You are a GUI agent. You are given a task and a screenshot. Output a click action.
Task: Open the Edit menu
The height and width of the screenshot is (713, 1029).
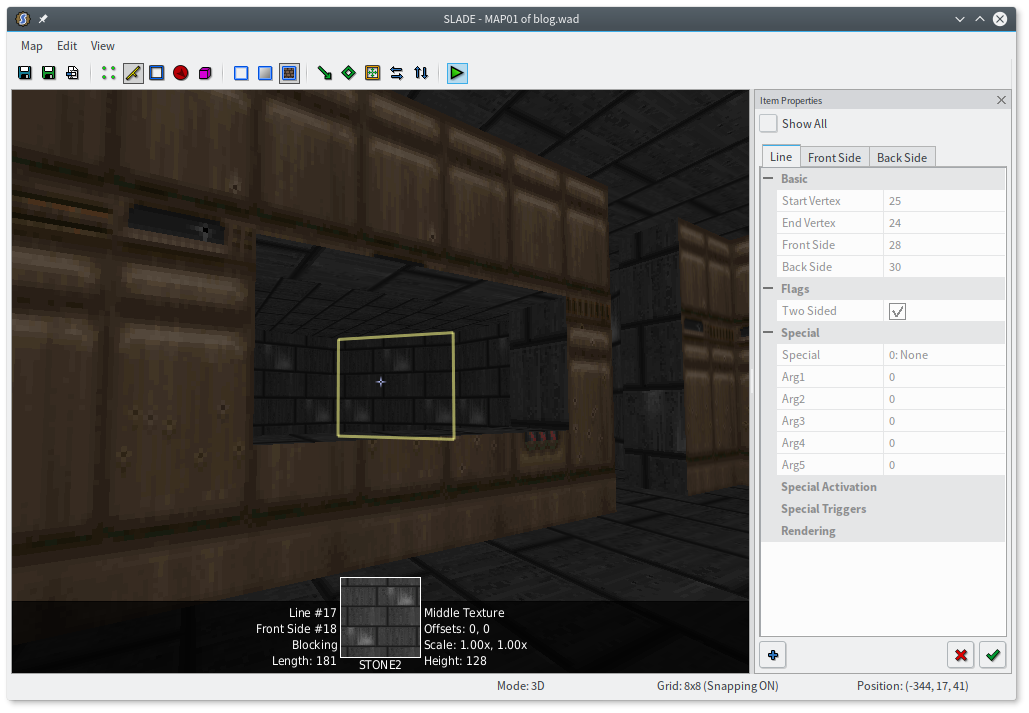67,46
